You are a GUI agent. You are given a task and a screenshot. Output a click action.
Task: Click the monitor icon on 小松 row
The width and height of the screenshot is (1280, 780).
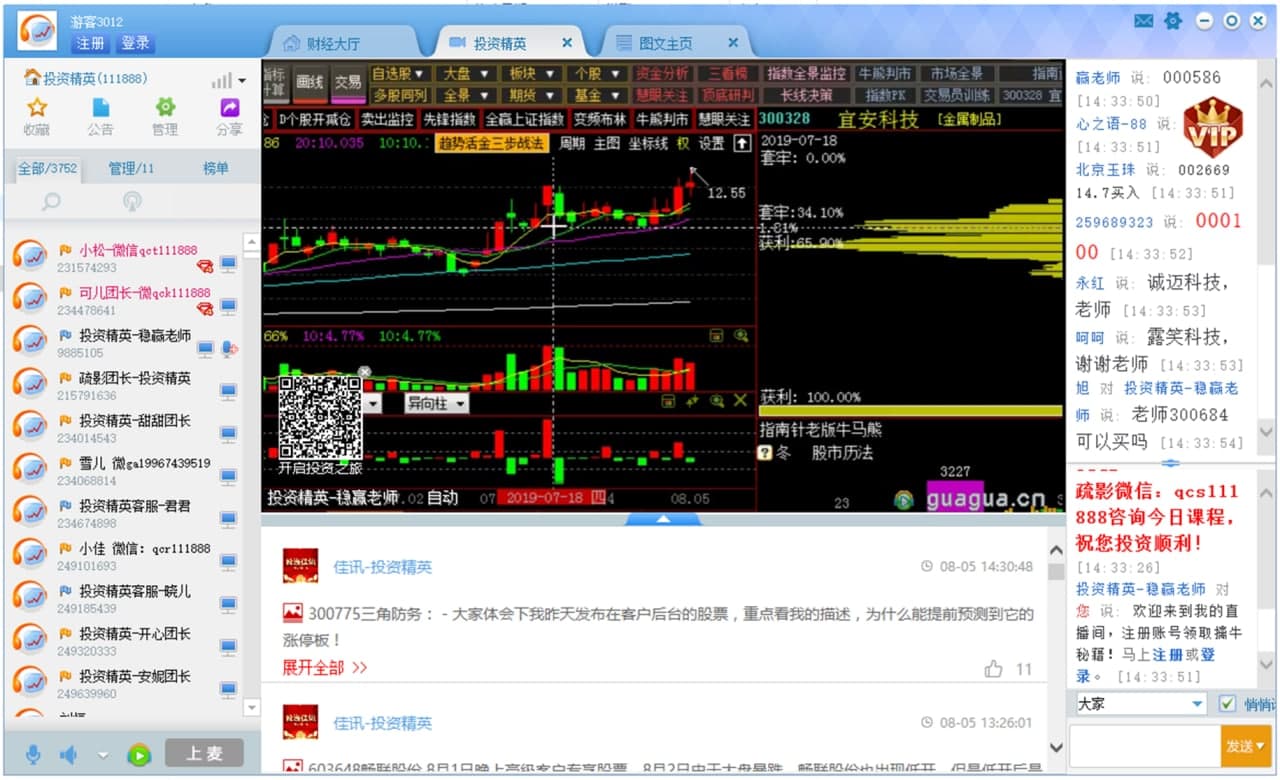(228, 264)
